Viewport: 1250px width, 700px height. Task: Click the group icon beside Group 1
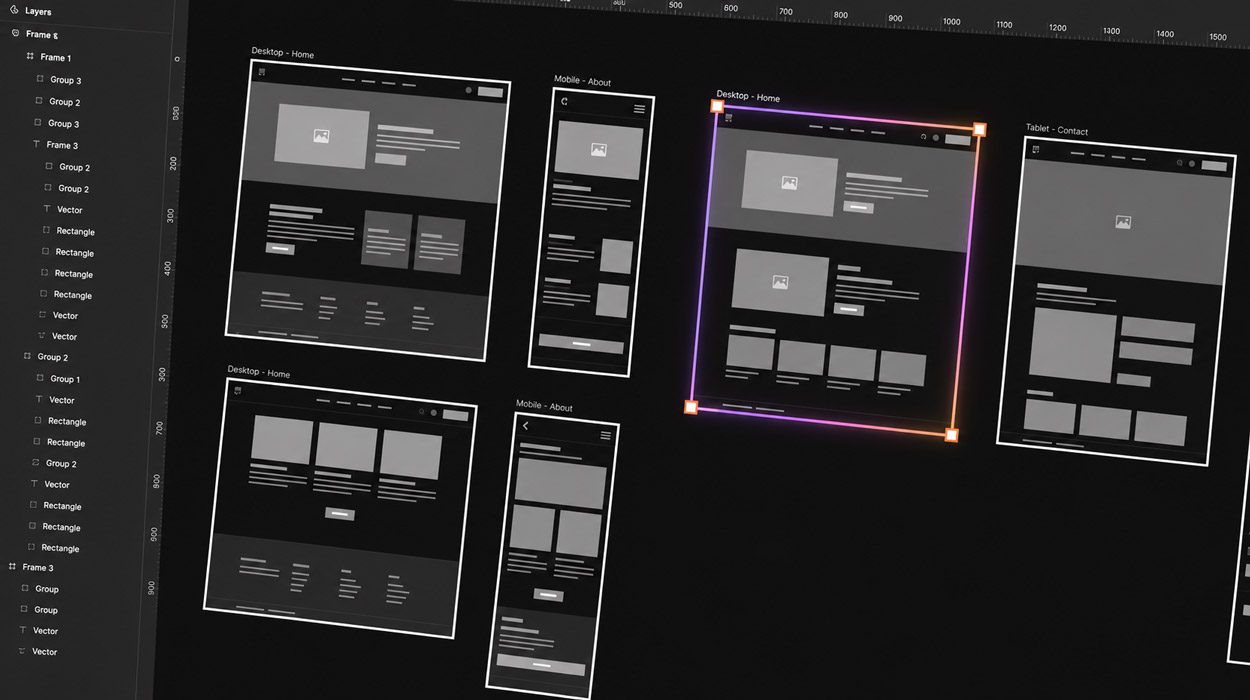point(39,379)
